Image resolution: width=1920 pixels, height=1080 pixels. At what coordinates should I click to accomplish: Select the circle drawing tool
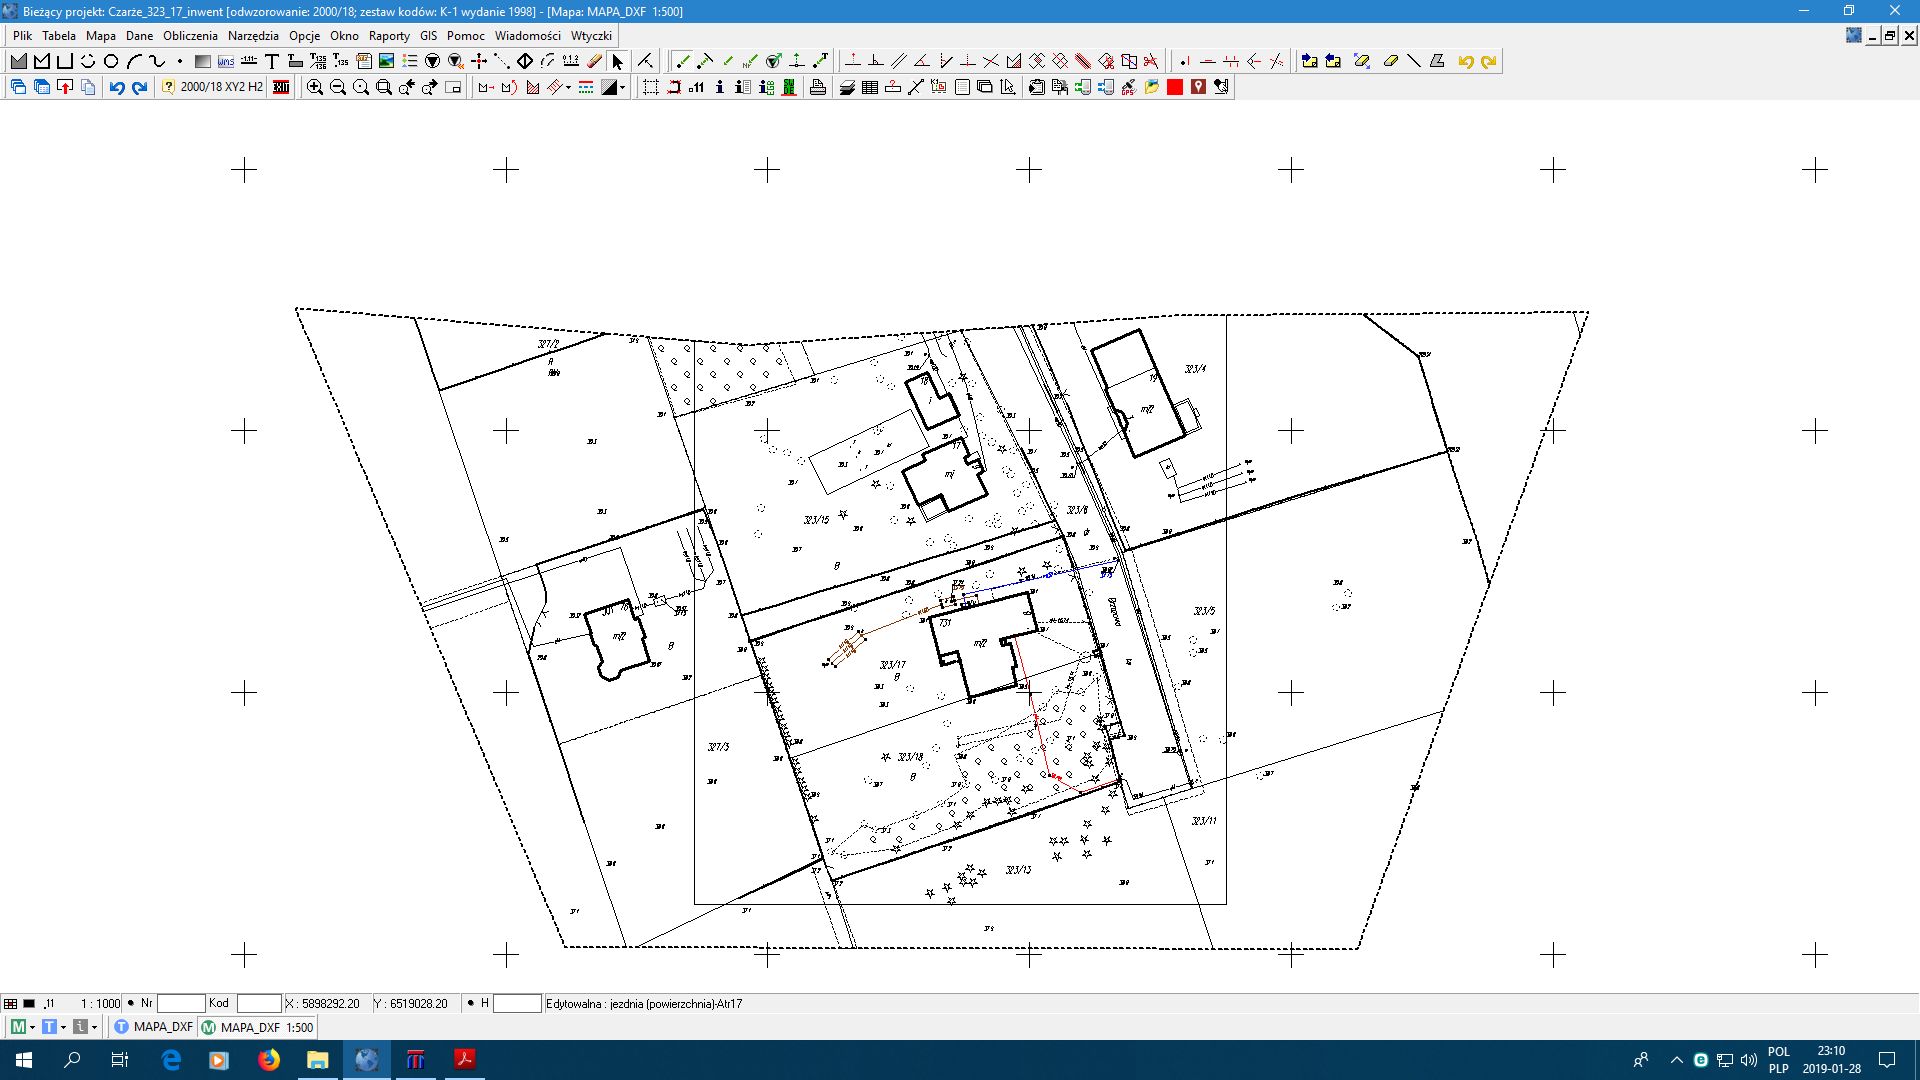111,61
